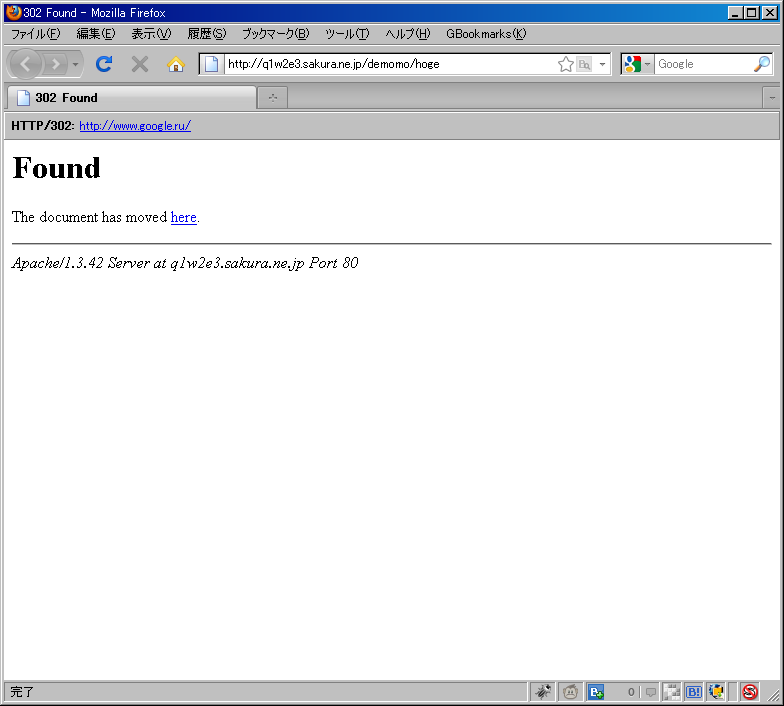784x706 pixels.
Task: Click the 完了 status bar text
Action: (22, 692)
